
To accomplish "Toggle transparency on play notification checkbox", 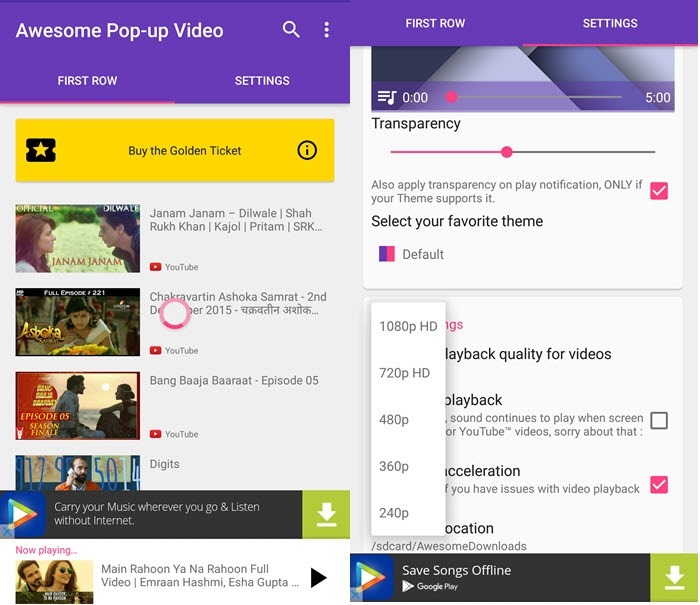I will 659,191.
